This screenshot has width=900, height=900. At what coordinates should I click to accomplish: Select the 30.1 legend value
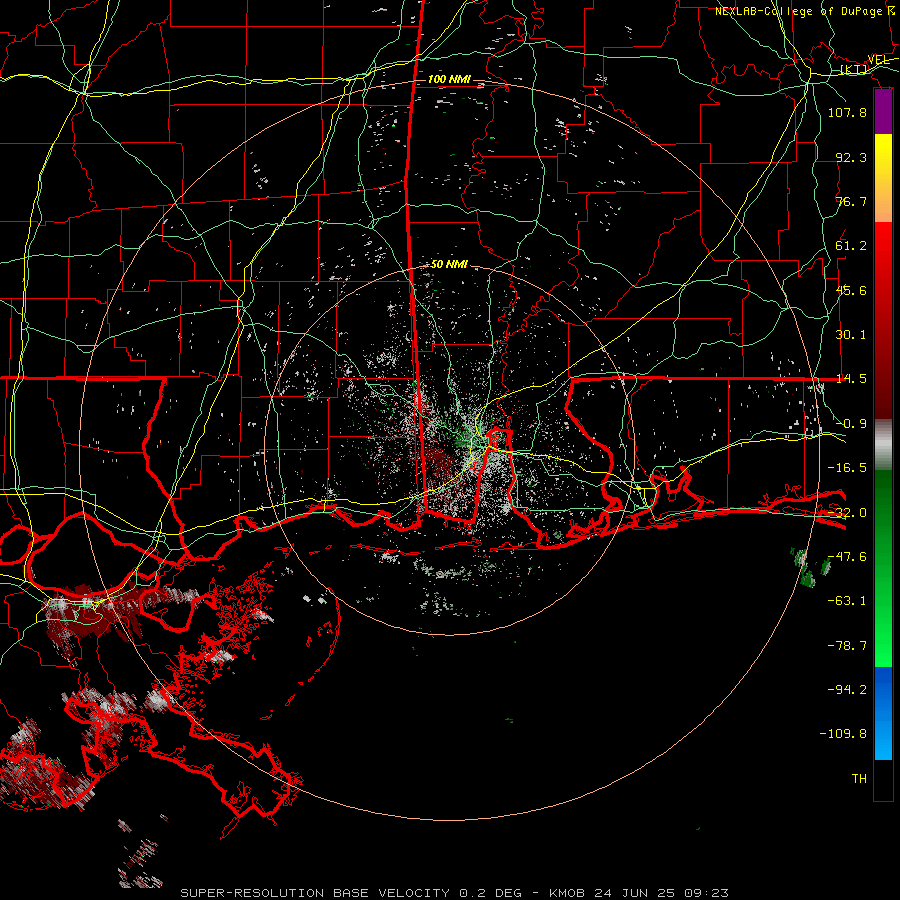(x=851, y=335)
